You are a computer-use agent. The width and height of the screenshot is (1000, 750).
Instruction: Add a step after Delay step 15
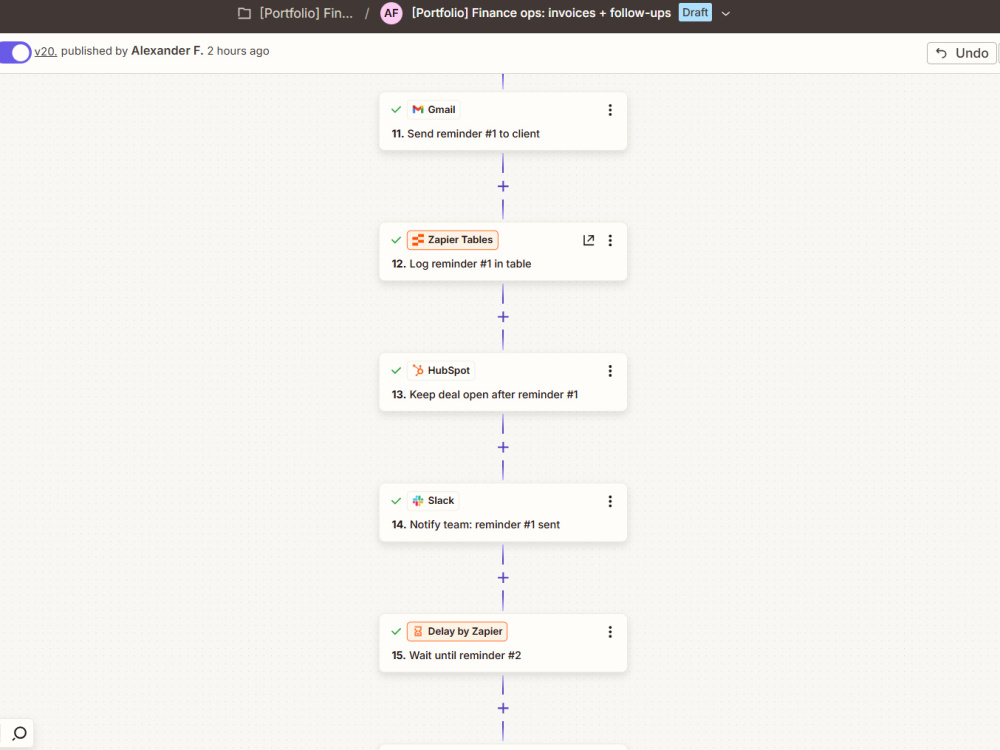[x=503, y=708]
